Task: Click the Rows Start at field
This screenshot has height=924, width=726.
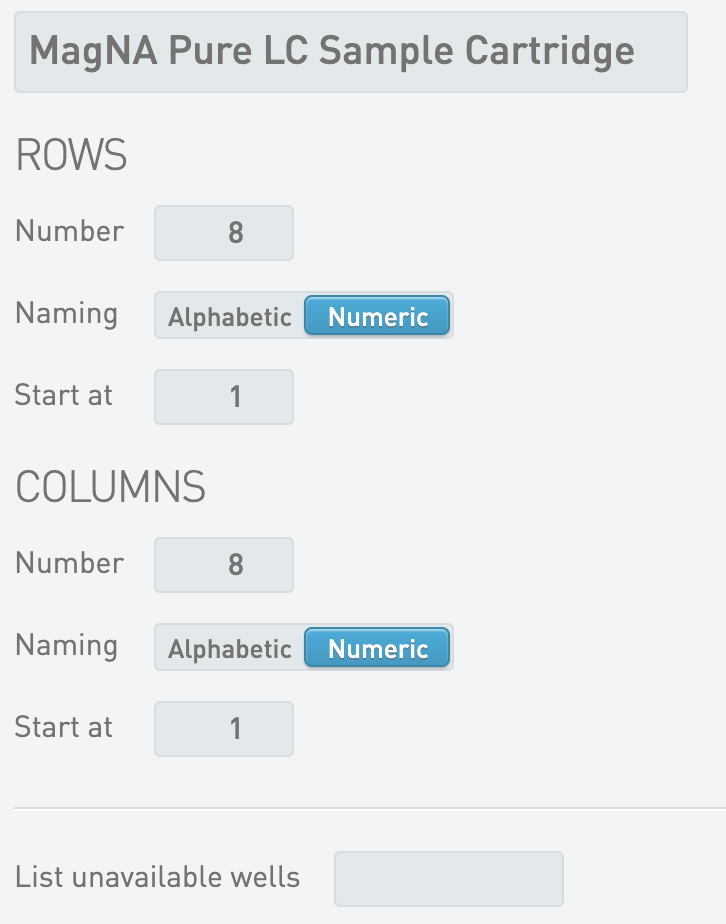Action: click(x=224, y=397)
